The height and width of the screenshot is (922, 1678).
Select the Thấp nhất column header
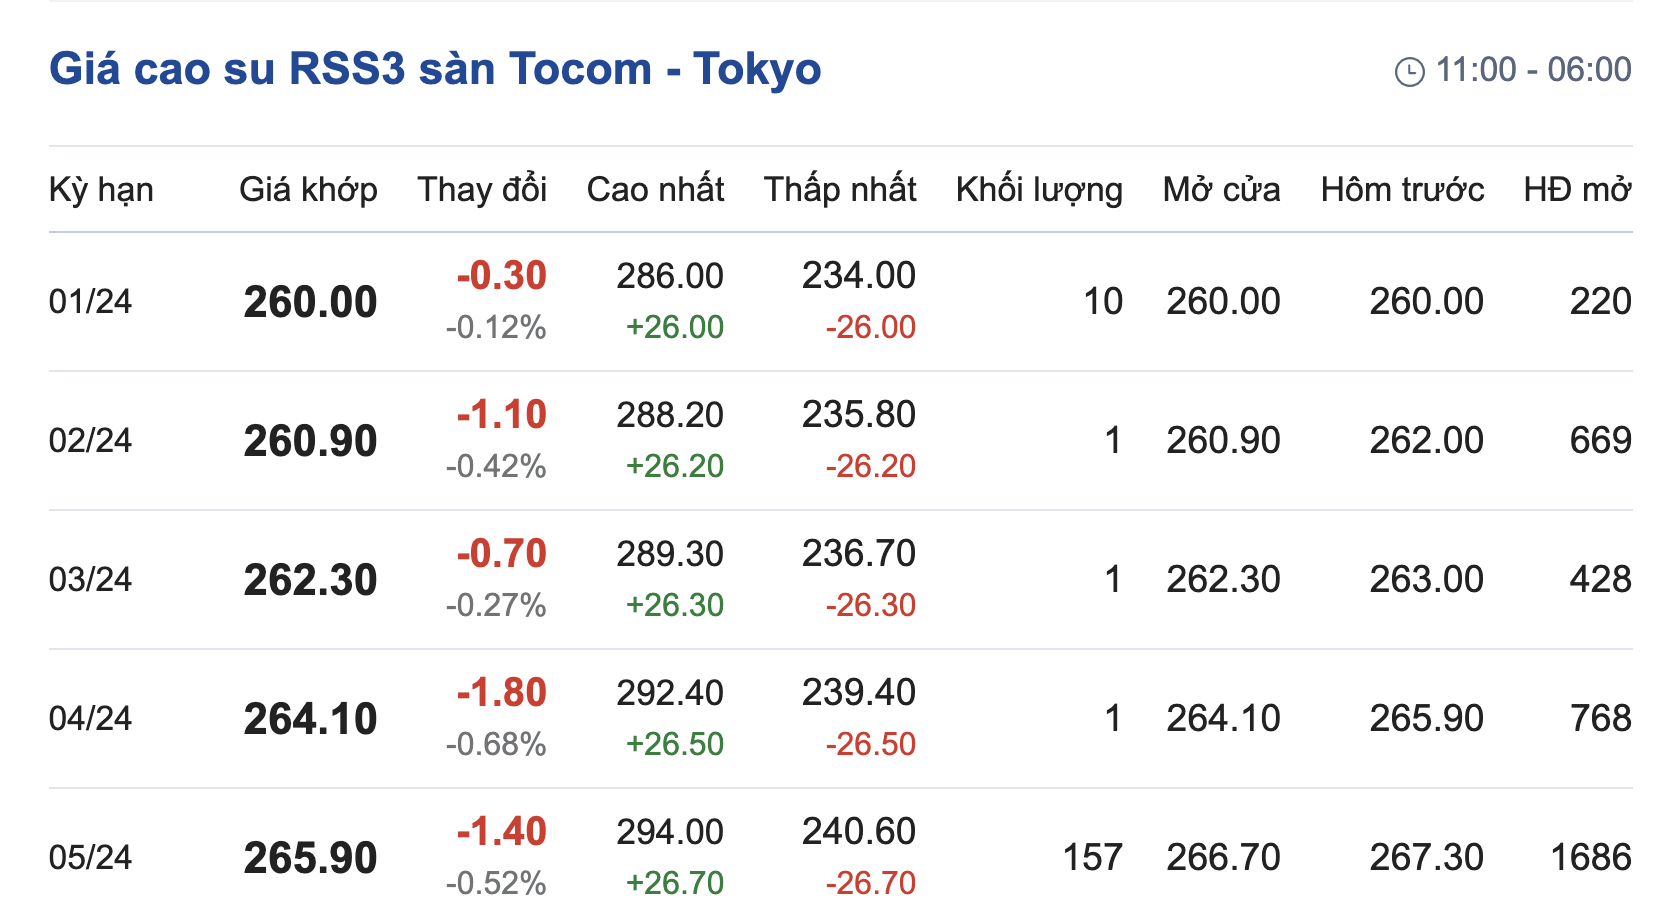[840, 189]
